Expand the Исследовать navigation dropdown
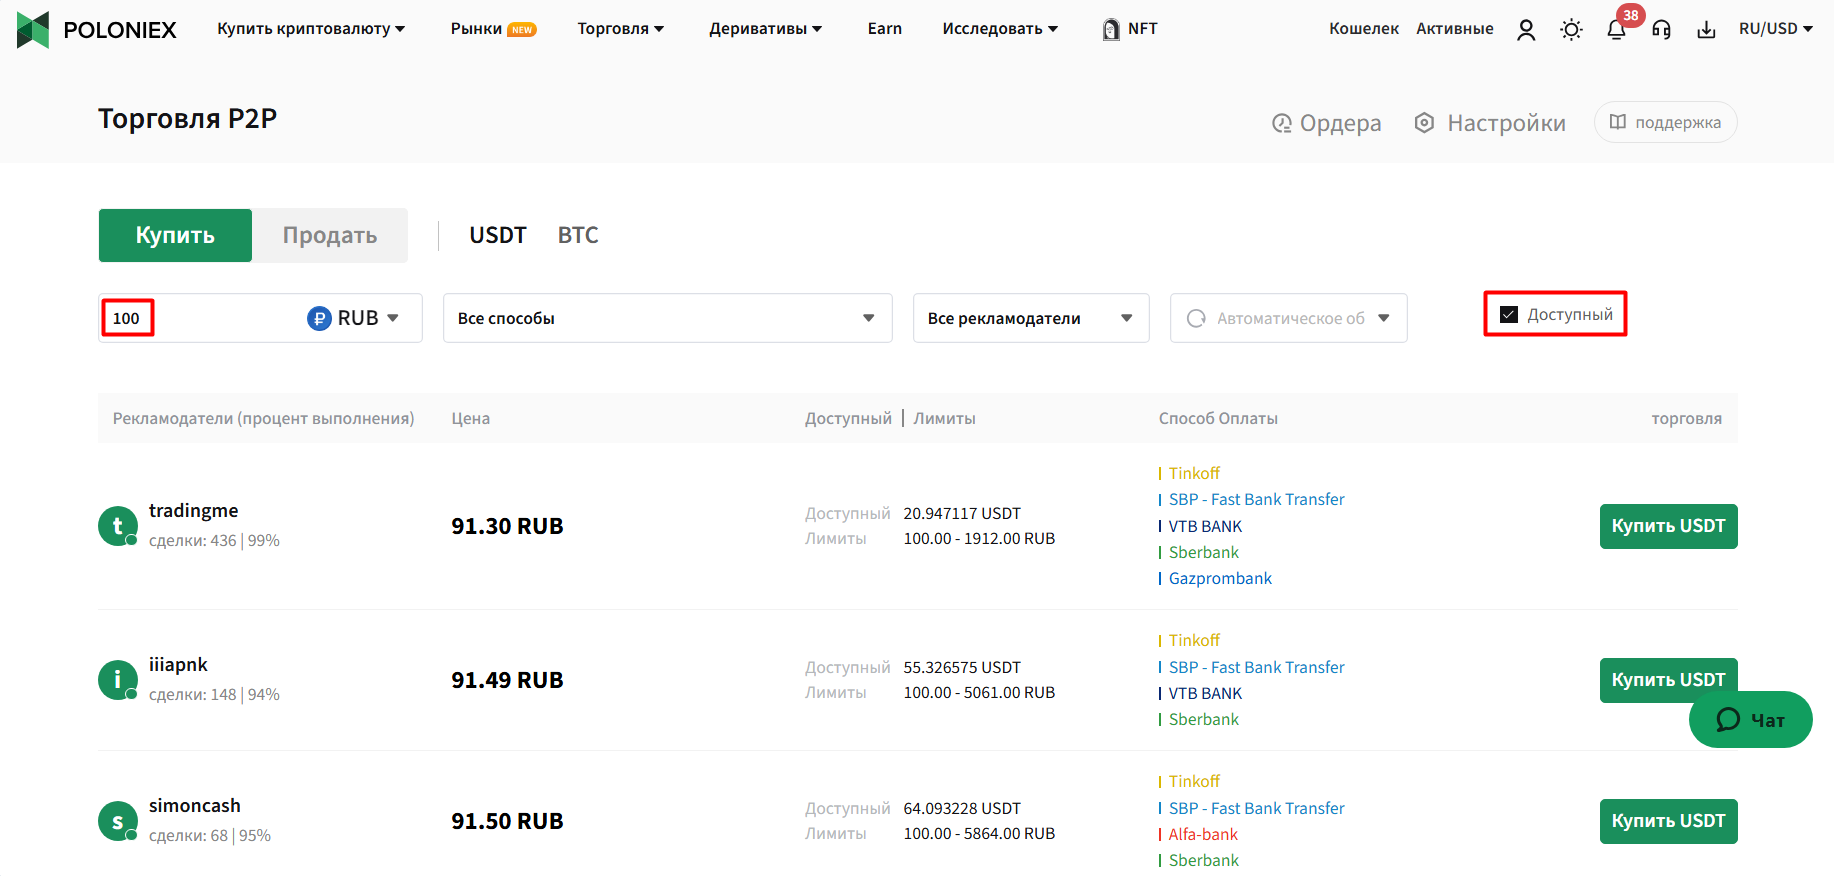Image resolution: width=1834 pixels, height=876 pixels. point(1000,29)
